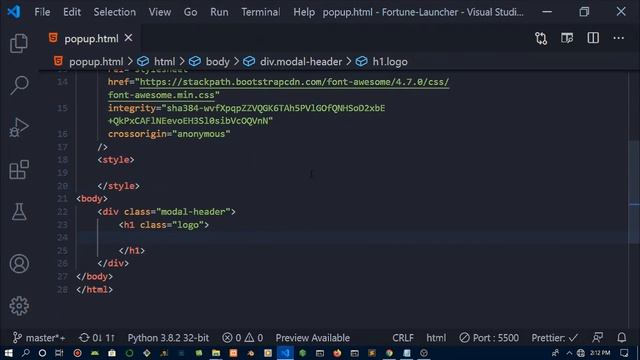The width and height of the screenshot is (640, 360).
Task: Click the integrity attribute on line 15
Action: (x=131, y=108)
